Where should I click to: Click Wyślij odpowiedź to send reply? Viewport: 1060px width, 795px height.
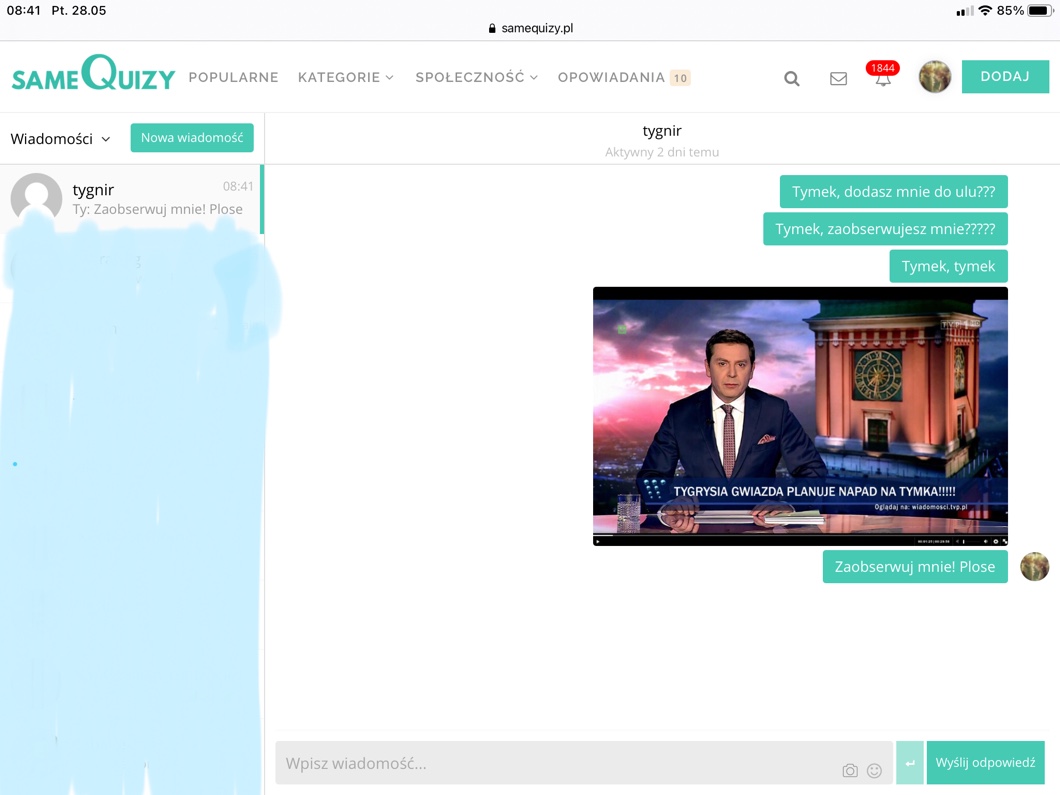click(x=985, y=763)
